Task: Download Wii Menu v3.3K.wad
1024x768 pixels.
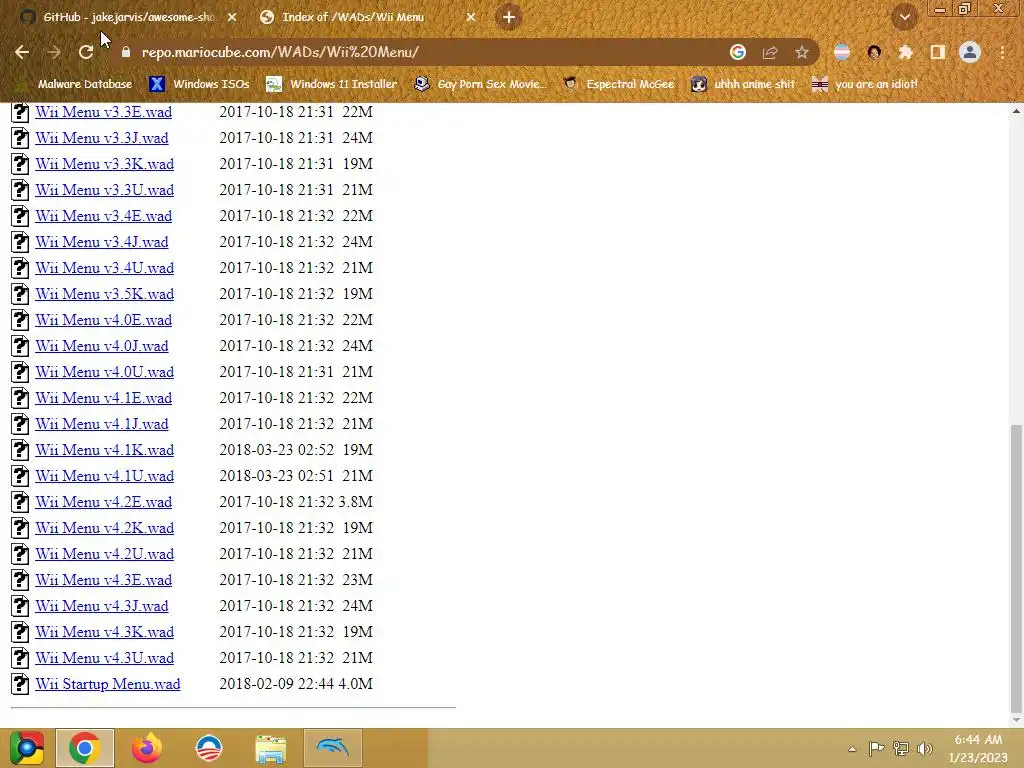Action: (104, 164)
